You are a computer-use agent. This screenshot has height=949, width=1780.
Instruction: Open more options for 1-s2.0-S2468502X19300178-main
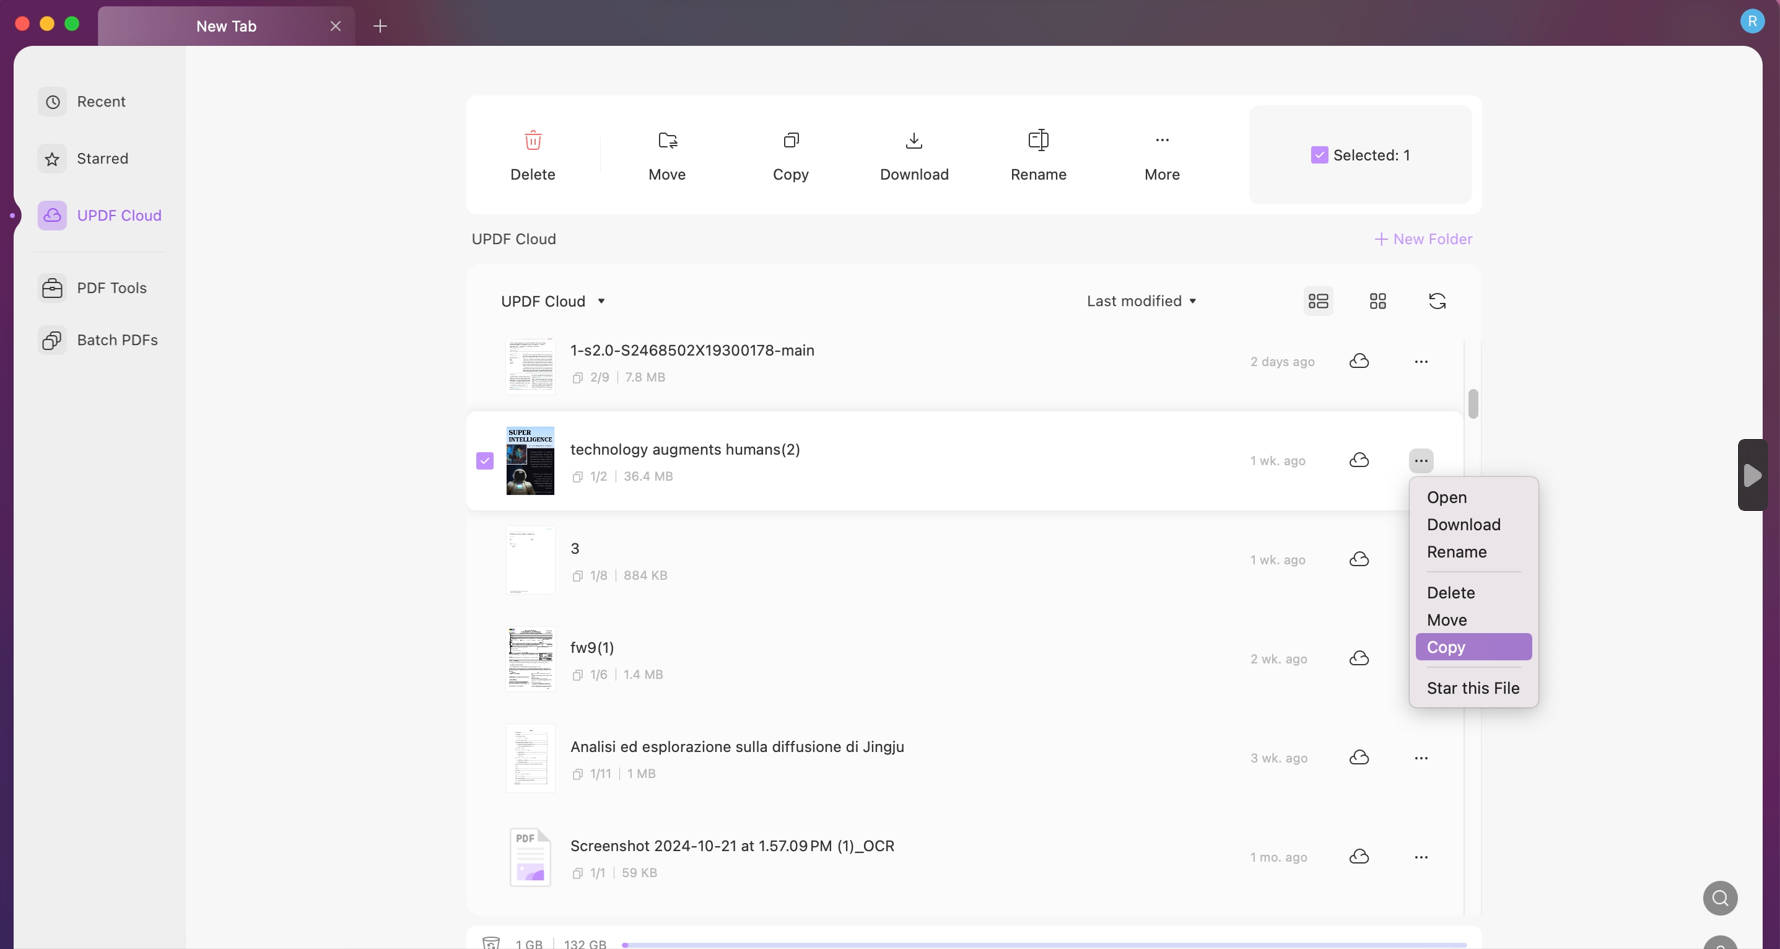coord(1421,361)
